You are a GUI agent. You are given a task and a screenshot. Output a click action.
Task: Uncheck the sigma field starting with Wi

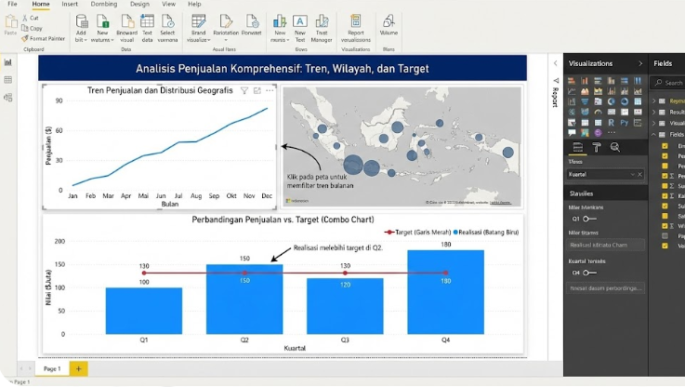(664, 225)
